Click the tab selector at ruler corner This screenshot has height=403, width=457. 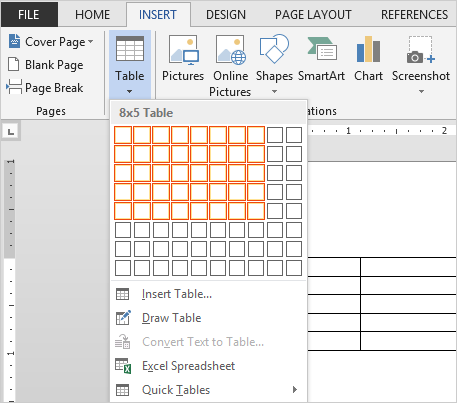(11, 132)
